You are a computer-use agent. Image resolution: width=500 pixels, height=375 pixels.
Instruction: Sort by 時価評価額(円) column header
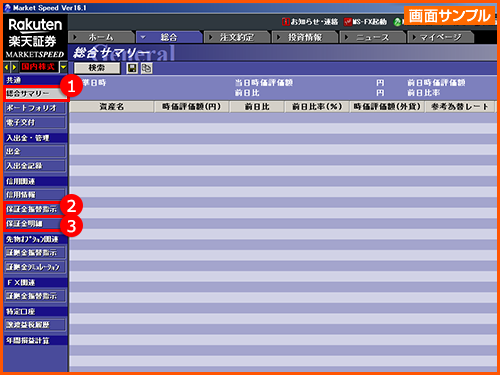point(192,107)
